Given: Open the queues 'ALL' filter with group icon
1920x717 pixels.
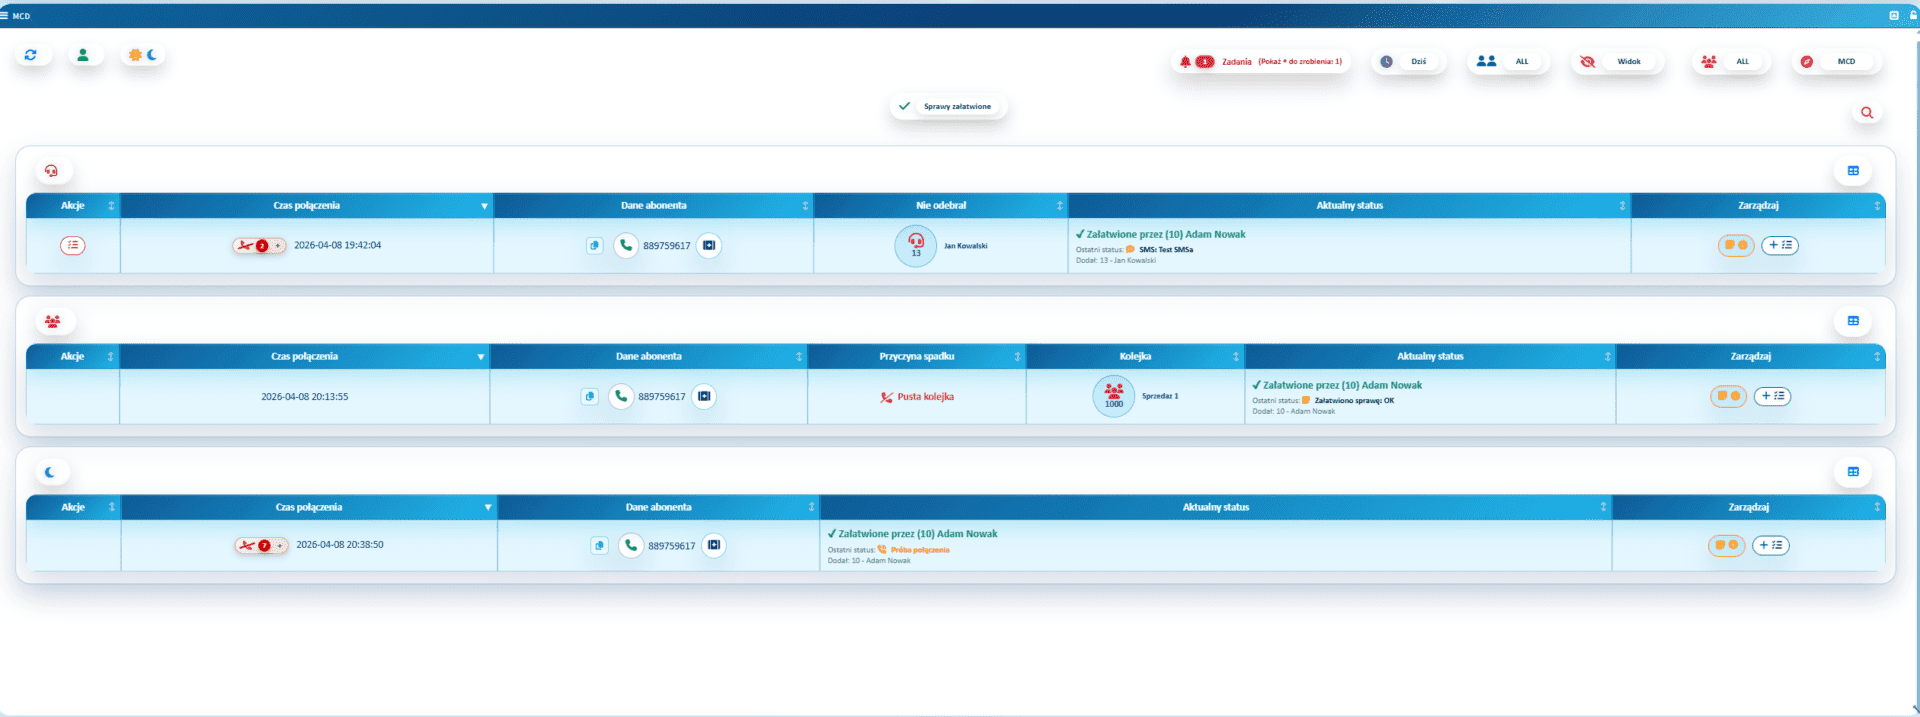Looking at the screenshot, I should [1730, 62].
